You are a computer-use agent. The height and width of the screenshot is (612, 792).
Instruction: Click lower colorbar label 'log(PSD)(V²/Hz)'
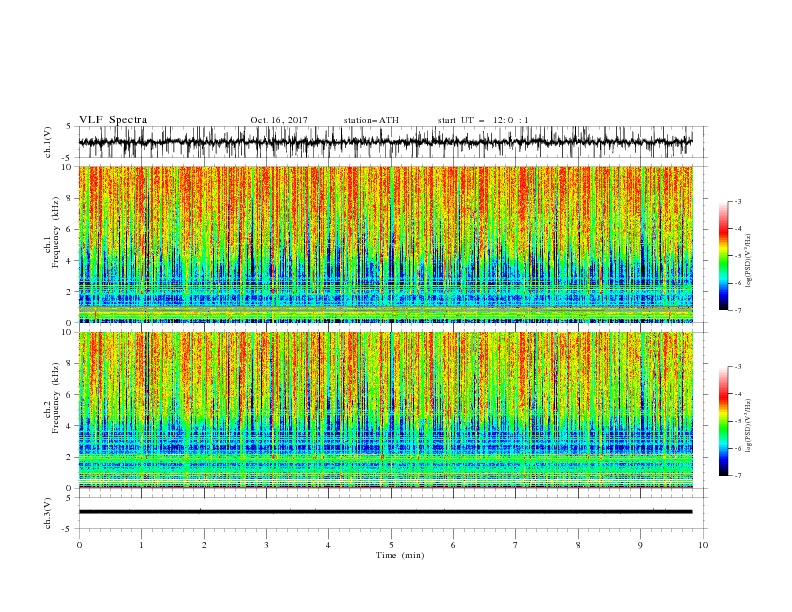click(749, 426)
